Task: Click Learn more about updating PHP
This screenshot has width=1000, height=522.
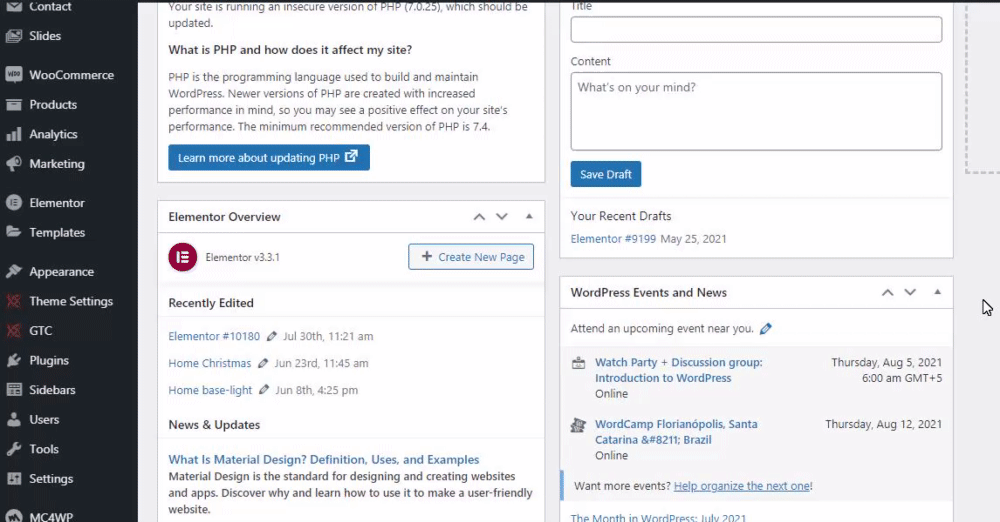Action: [x=269, y=158]
